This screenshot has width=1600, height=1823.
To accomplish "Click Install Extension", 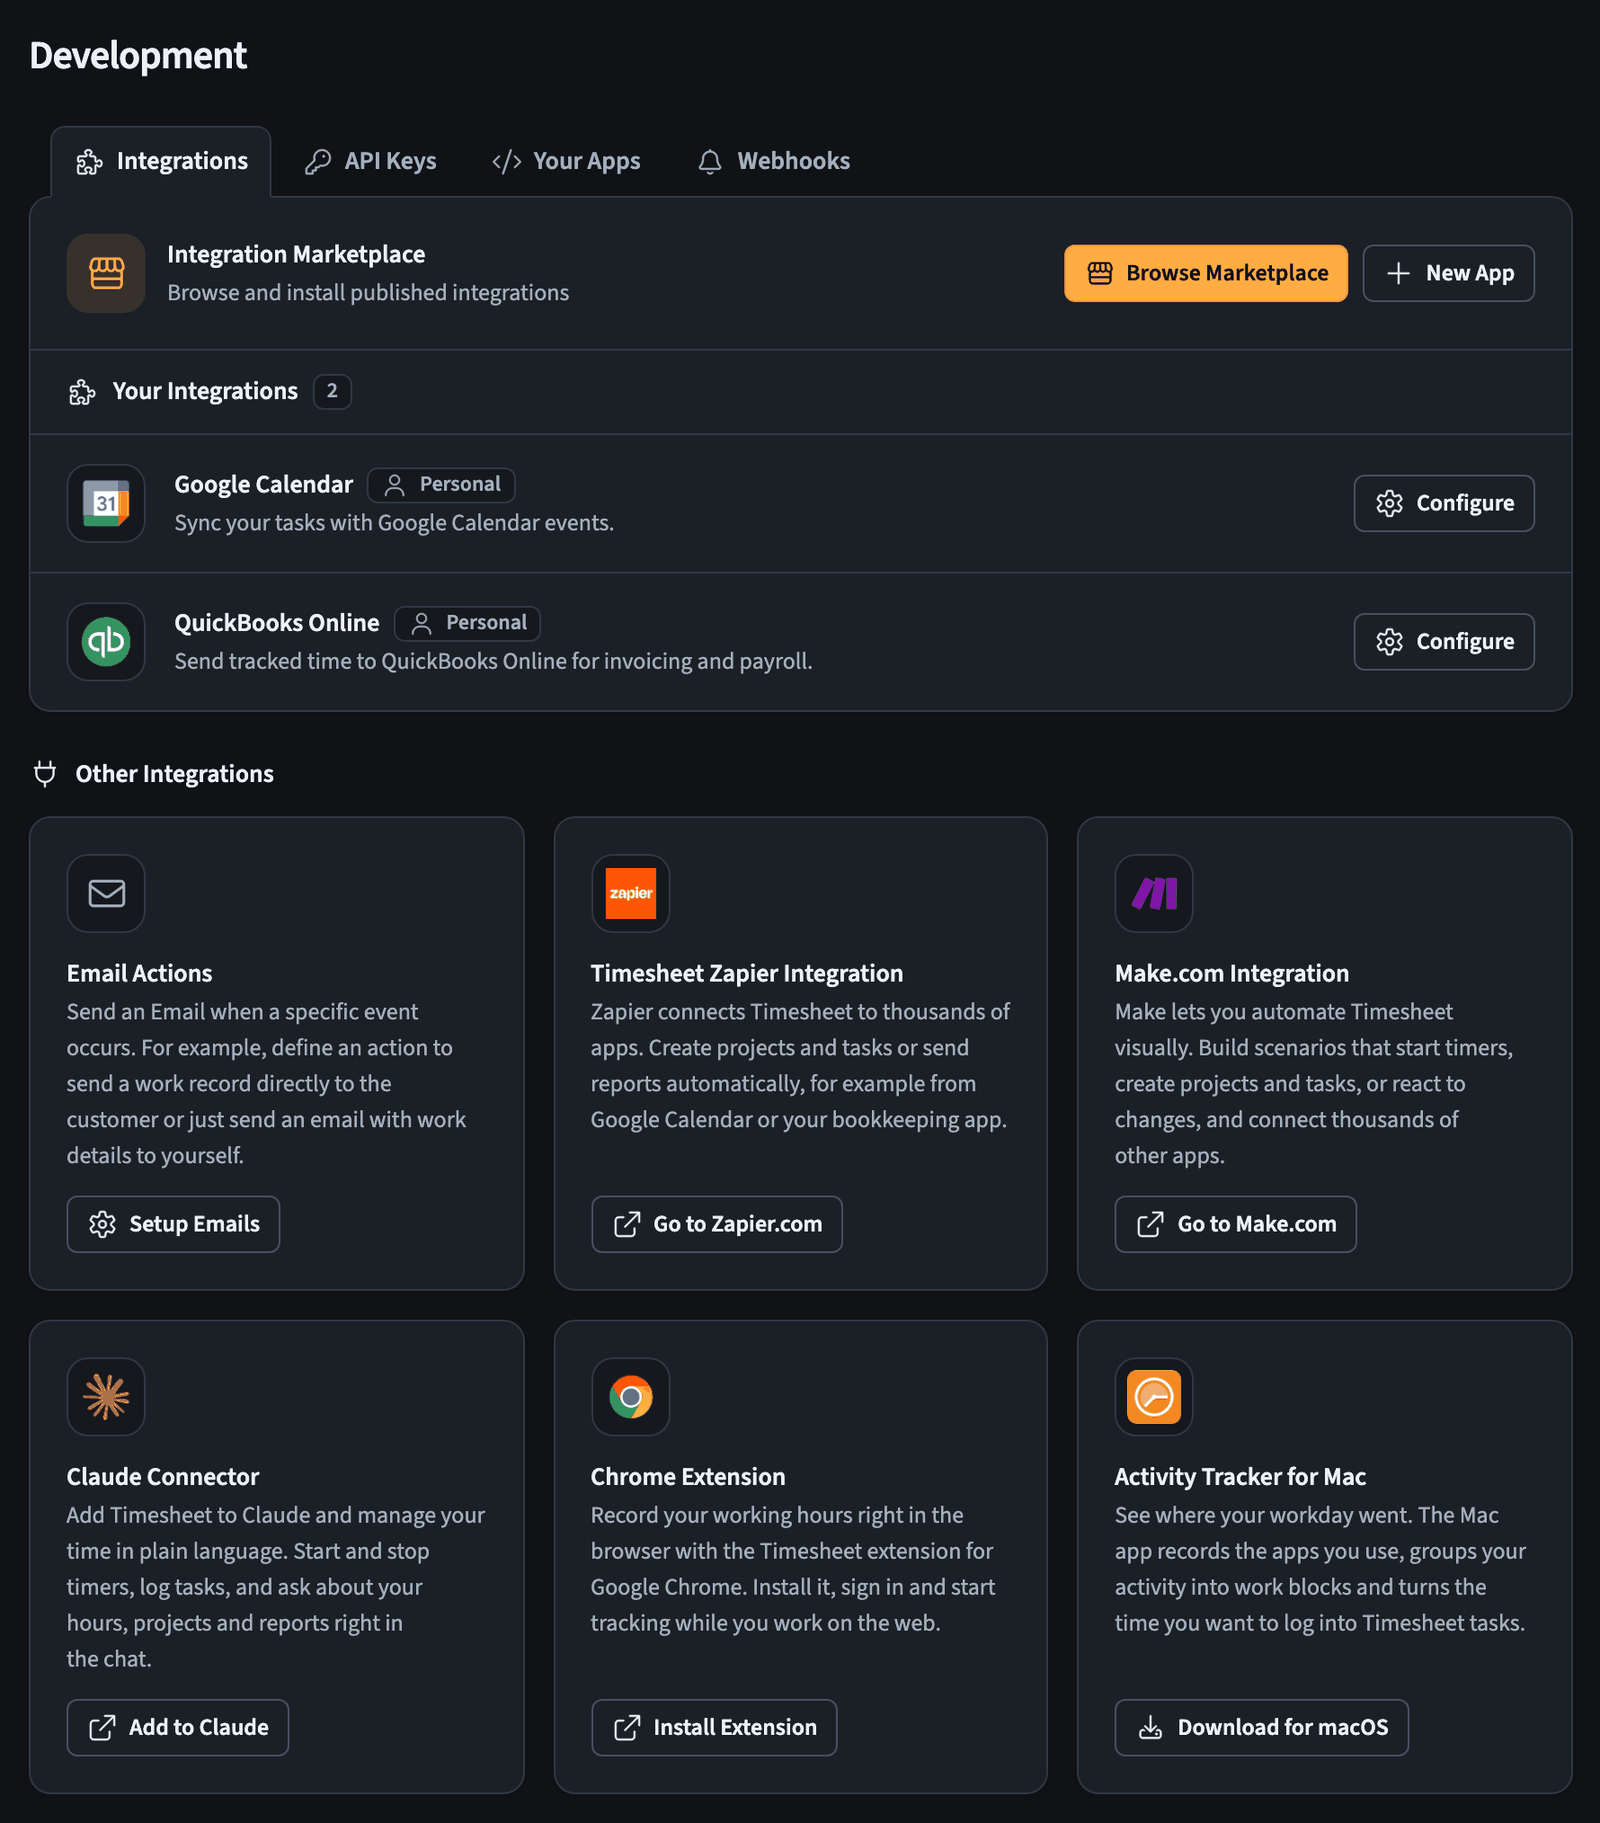I will [x=714, y=1727].
